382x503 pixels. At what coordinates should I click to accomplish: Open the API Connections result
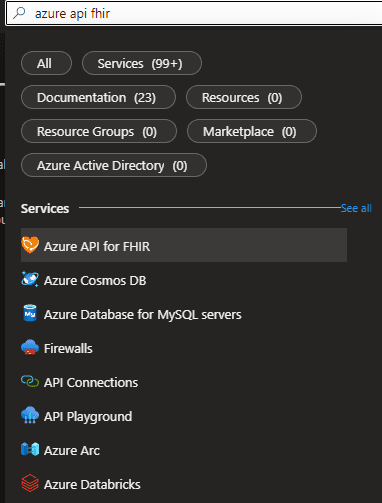pyautogui.click(x=184, y=382)
